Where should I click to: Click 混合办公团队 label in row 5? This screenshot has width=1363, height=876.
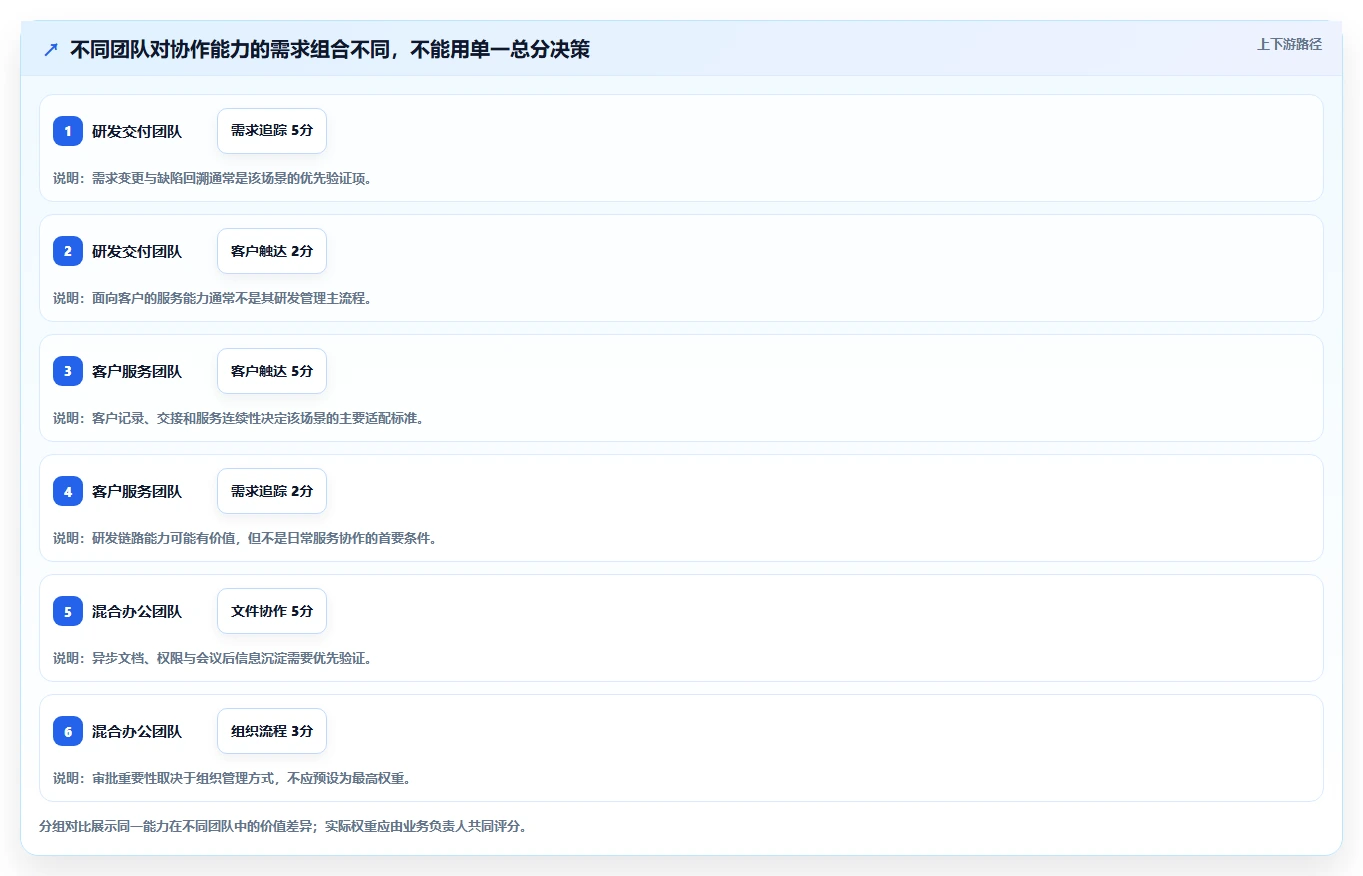pyautogui.click(x=137, y=611)
